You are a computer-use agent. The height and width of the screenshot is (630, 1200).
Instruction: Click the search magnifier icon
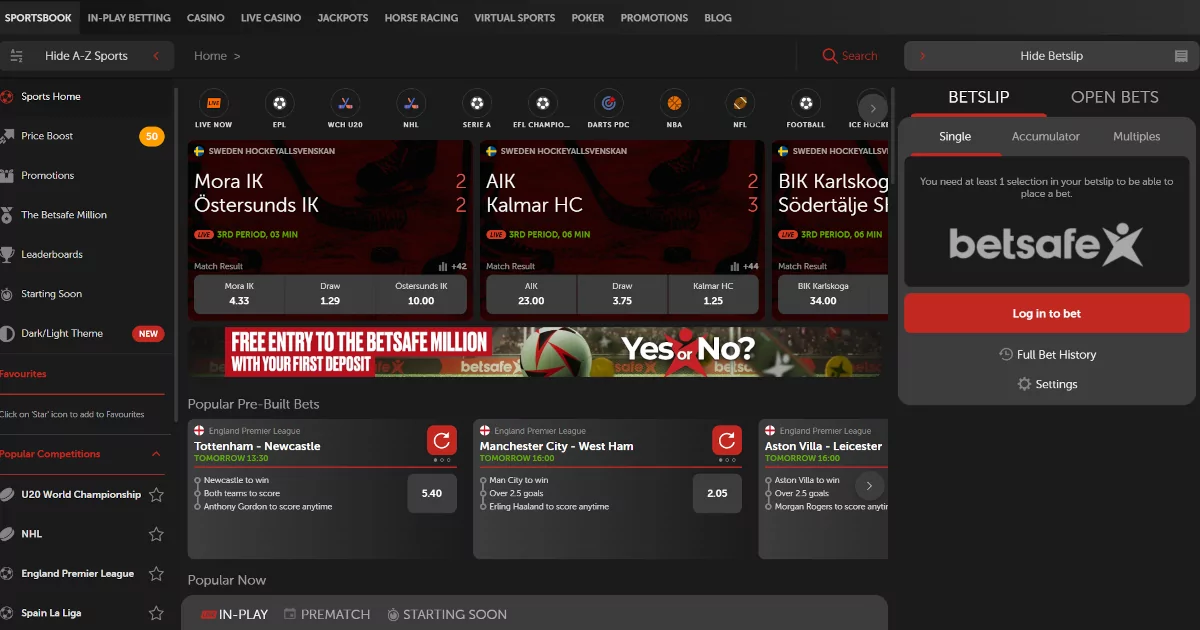tap(830, 56)
